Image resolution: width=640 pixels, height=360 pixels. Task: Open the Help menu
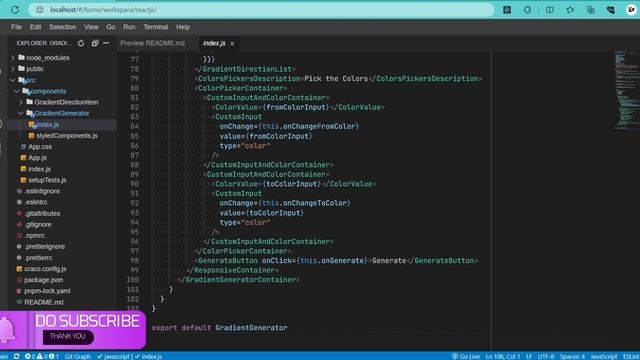[x=183, y=27]
